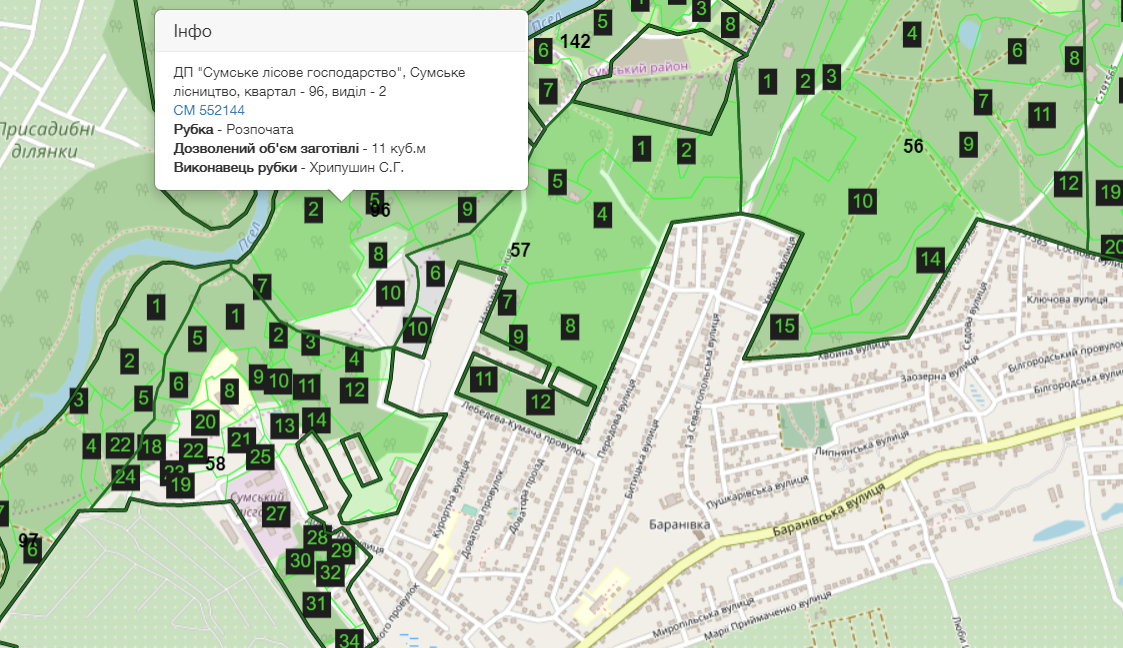
Task: Select marker 14 on the right edge of quarter 56
Action: click(929, 258)
